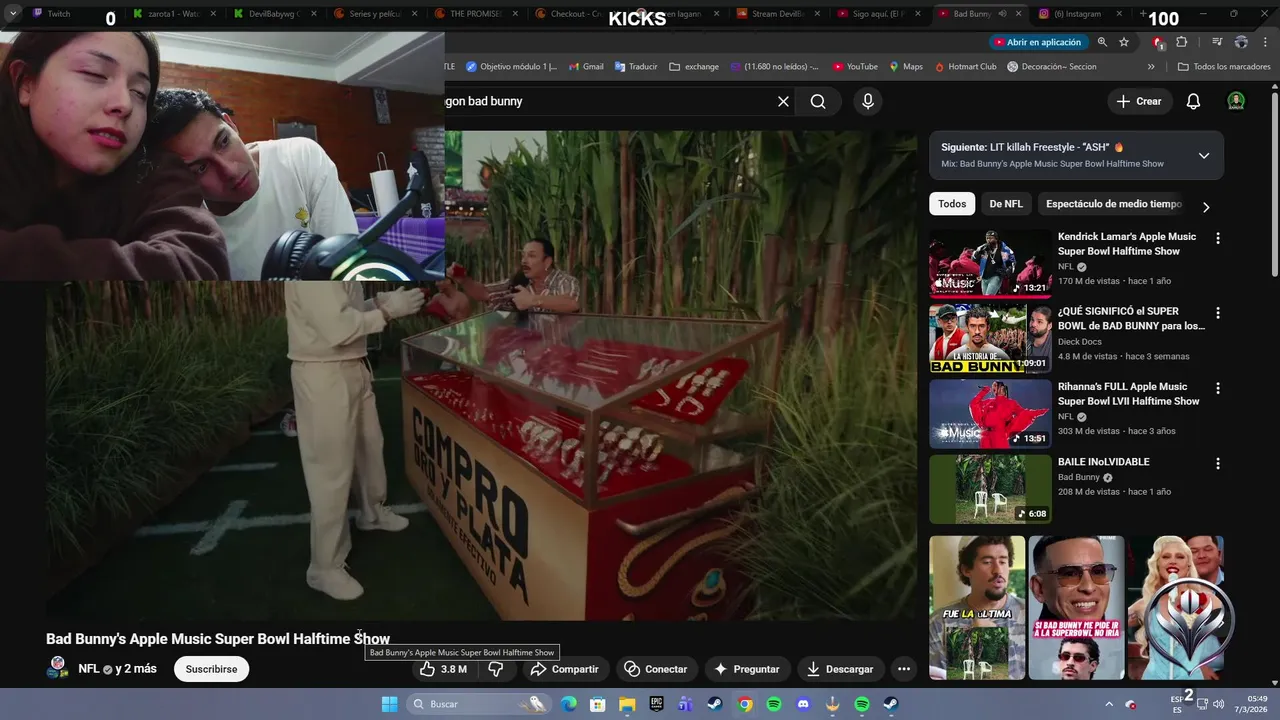Expand the Siguiente mix playlist panel
1280x720 pixels.
1204,155
